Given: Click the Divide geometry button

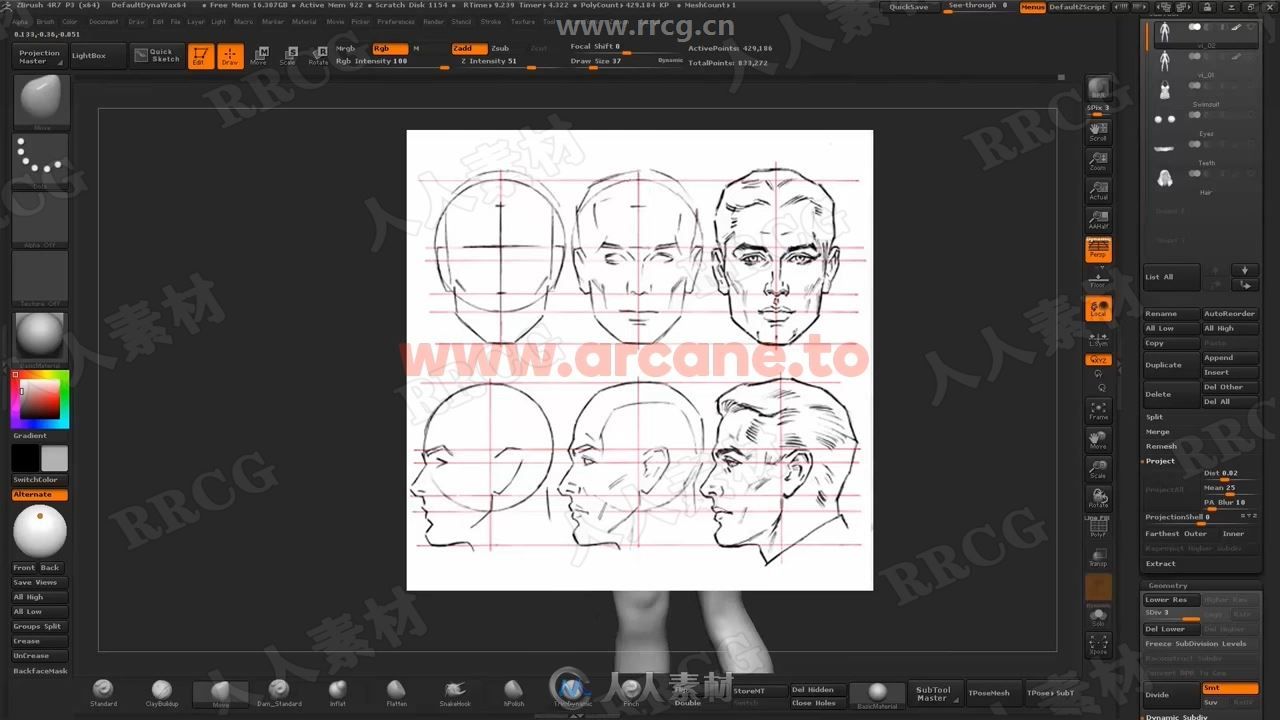Looking at the screenshot, I should point(1172,694).
